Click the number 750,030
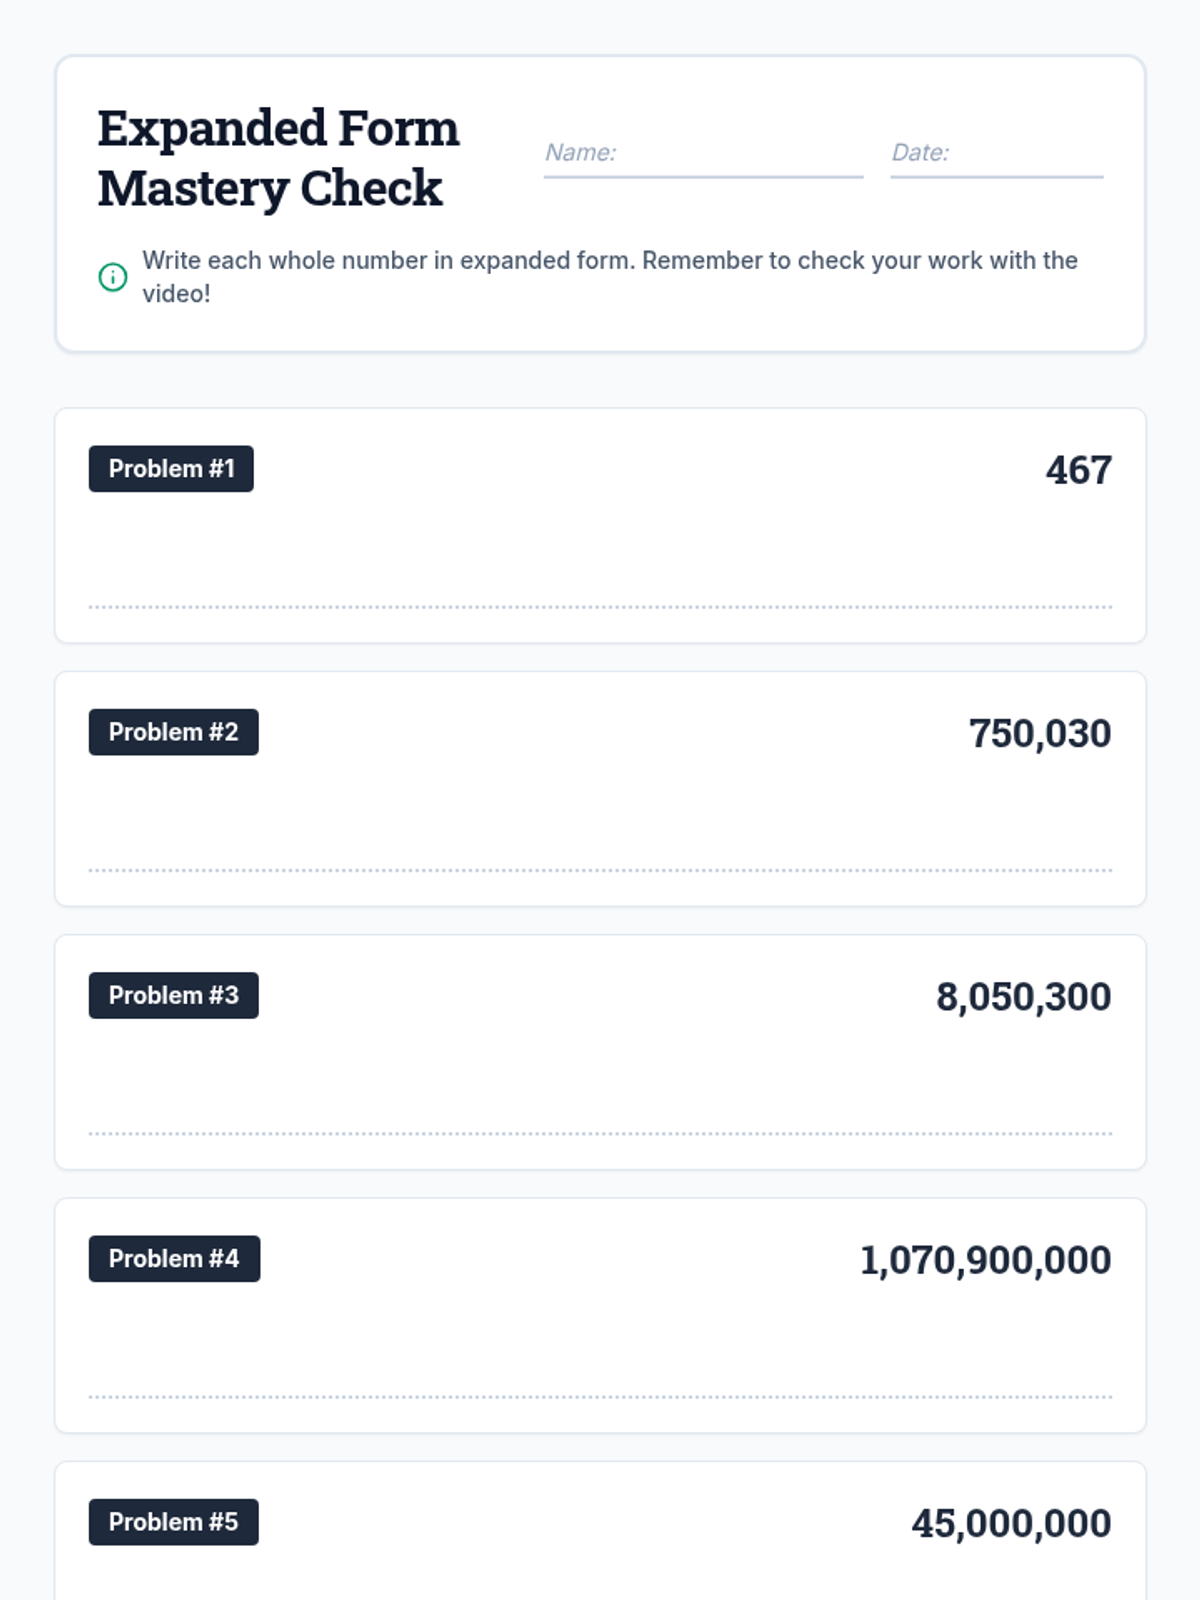Screen dimensions: 1200x1600 (x=1039, y=733)
